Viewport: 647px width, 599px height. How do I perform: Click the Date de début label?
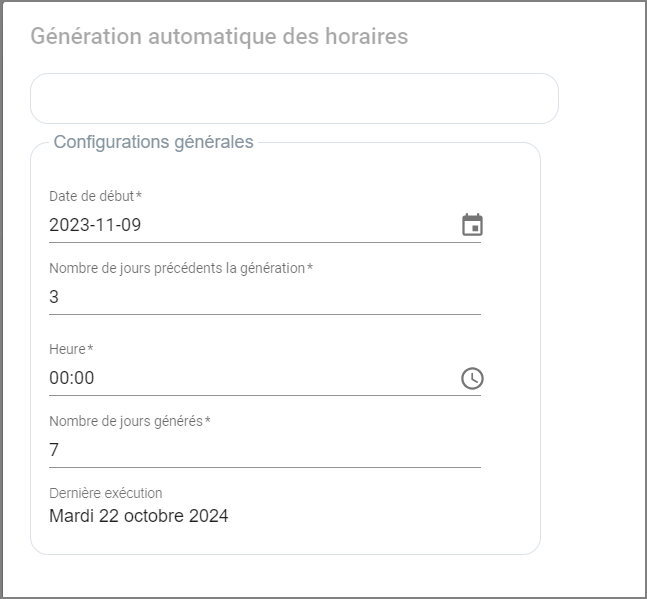point(91,196)
